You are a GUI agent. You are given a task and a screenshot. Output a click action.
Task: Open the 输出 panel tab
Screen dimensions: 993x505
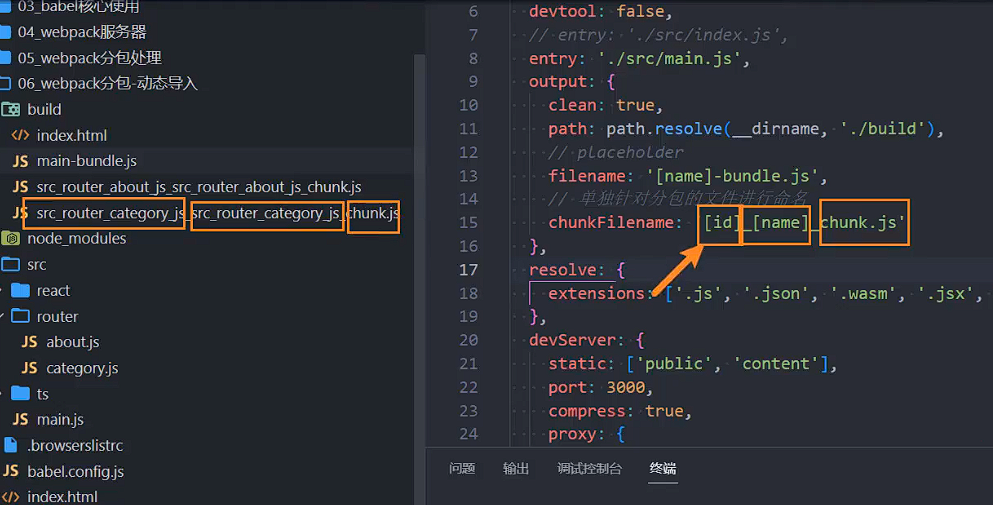[x=516, y=468]
